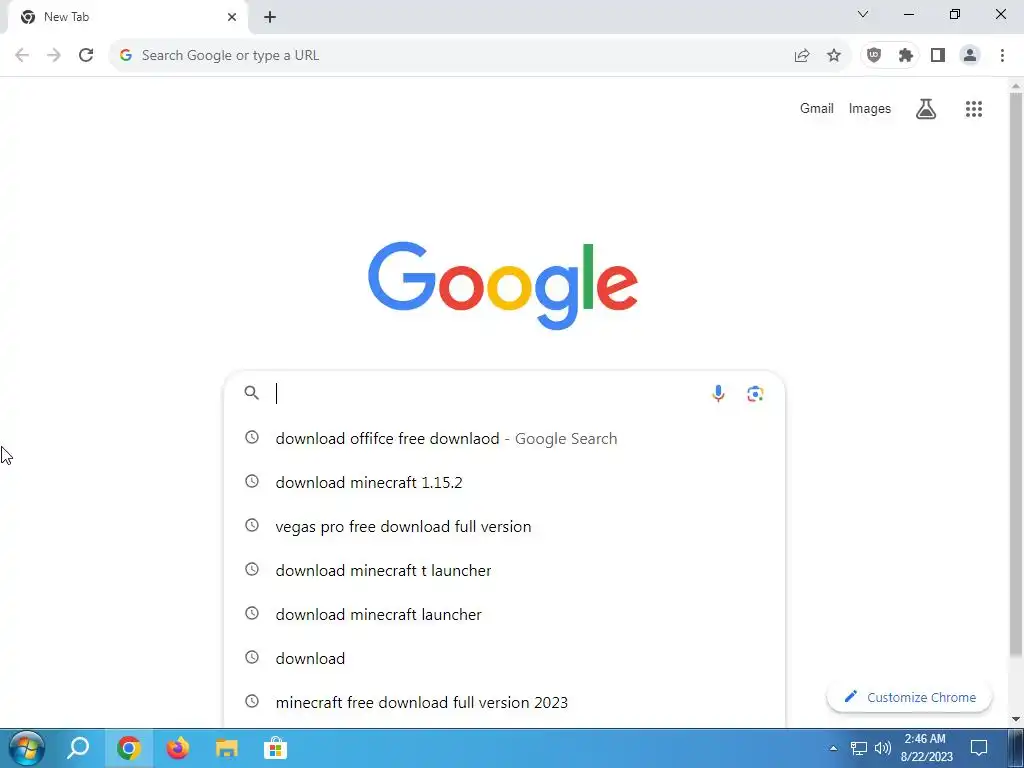The width and height of the screenshot is (1024, 768).
Task: Click the Customize Chrome button
Action: (909, 697)
